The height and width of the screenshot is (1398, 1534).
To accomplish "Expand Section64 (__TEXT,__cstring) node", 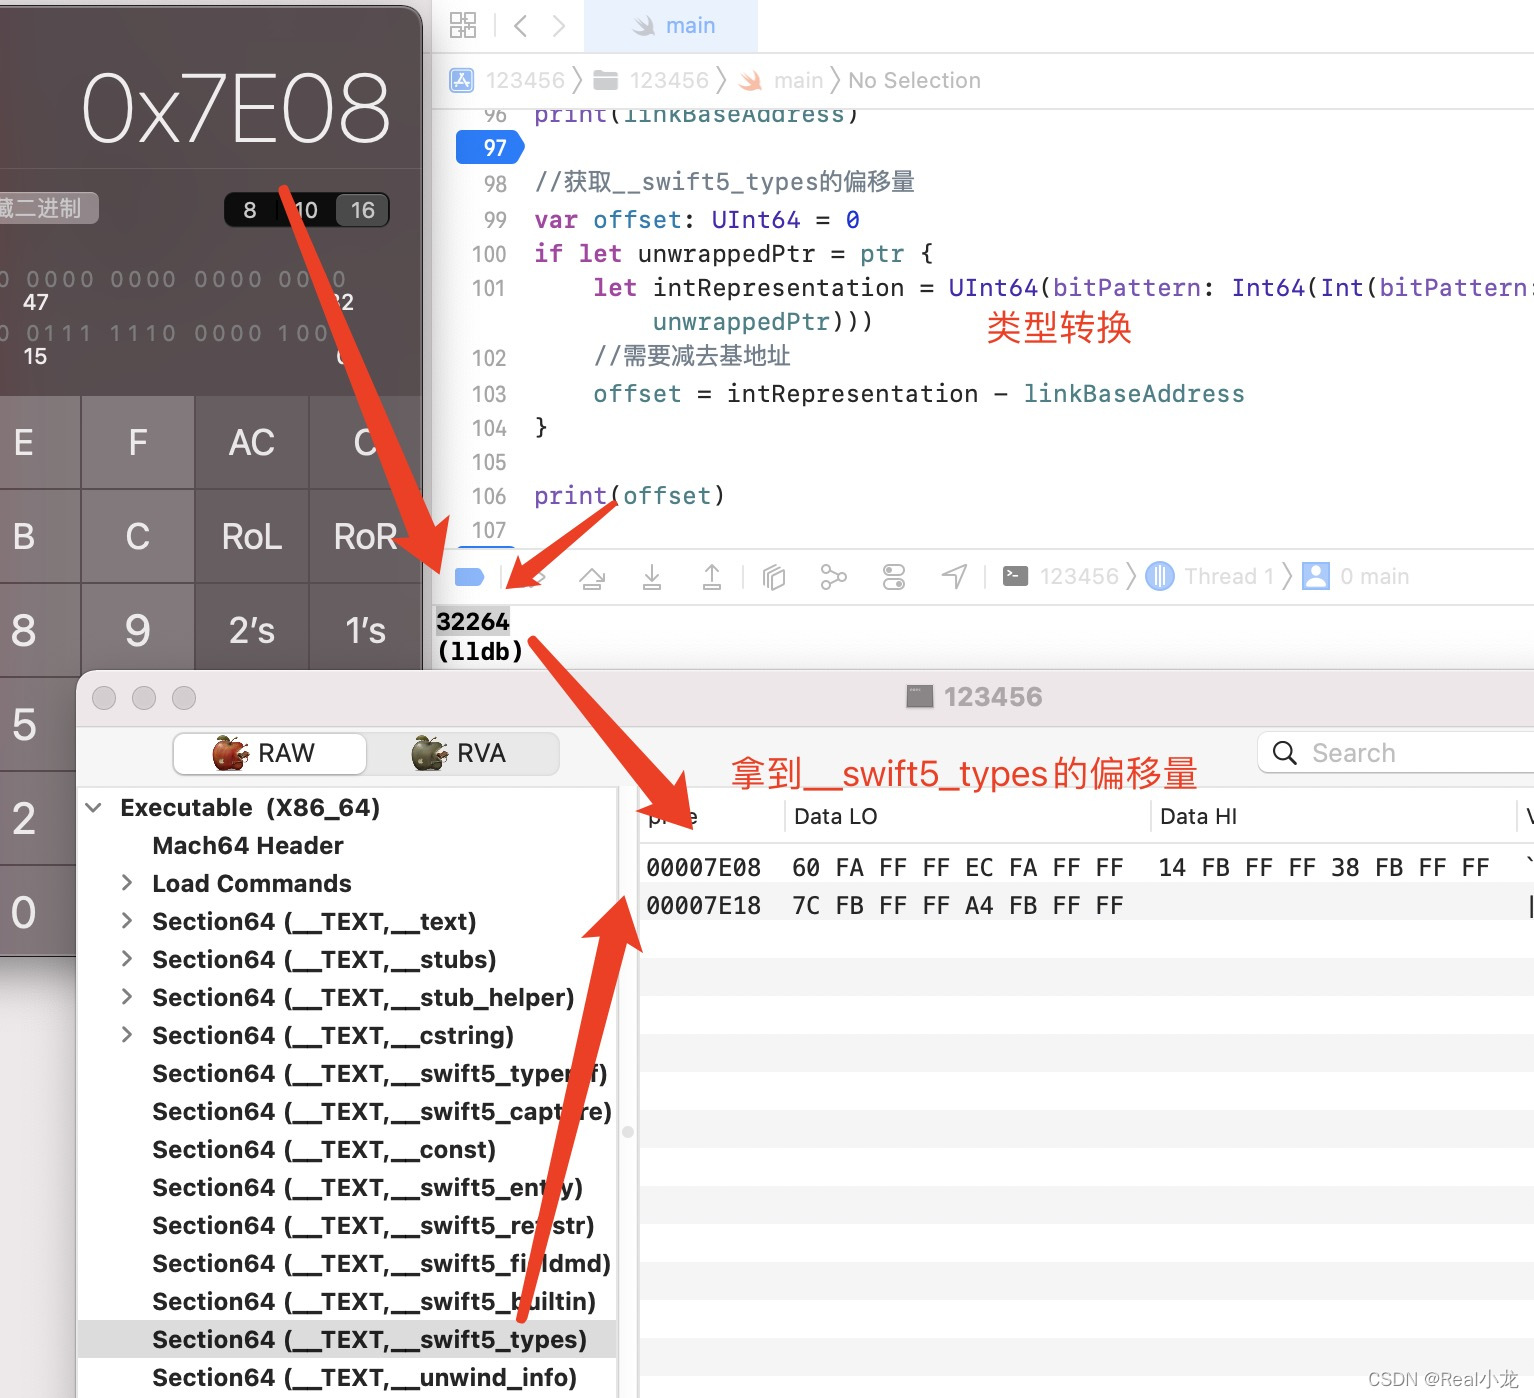I will click(x=127, y=1034).
